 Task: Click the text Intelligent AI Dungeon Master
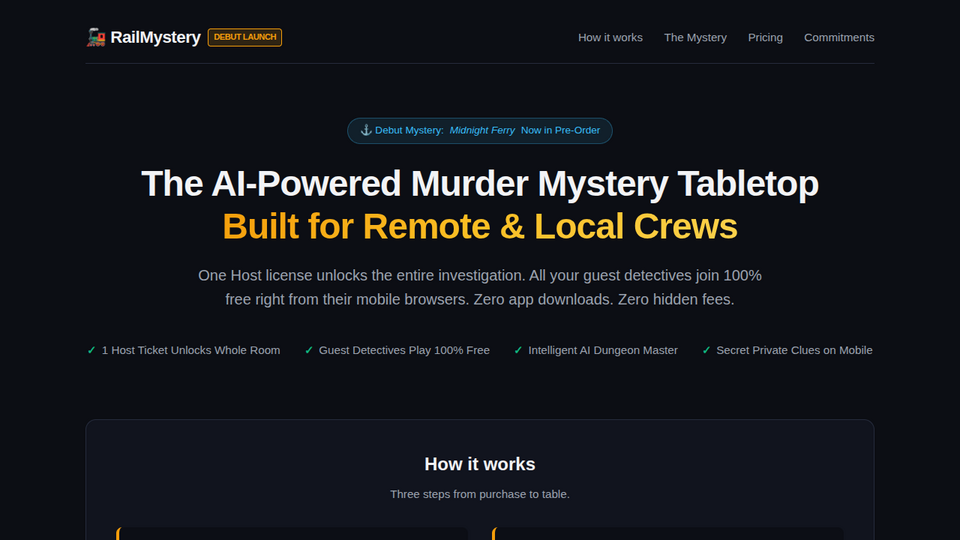point(603,350)
